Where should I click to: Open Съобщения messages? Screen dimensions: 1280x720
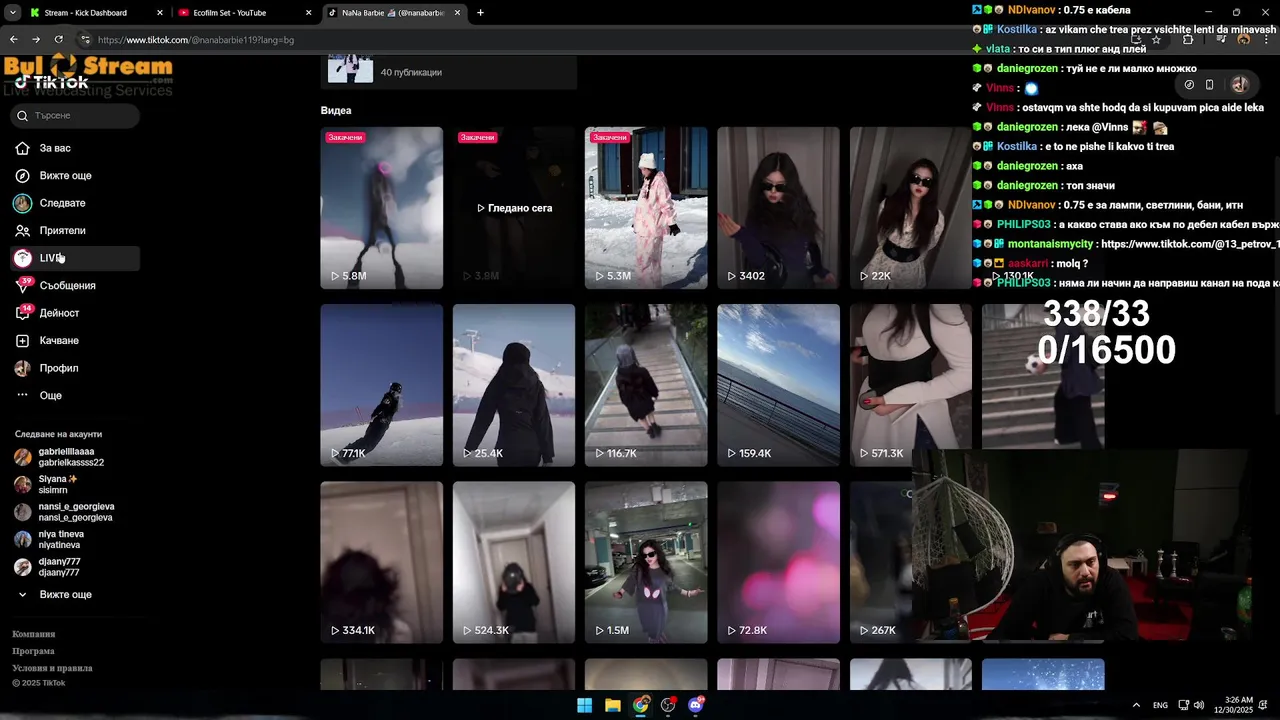click(75, 286)
